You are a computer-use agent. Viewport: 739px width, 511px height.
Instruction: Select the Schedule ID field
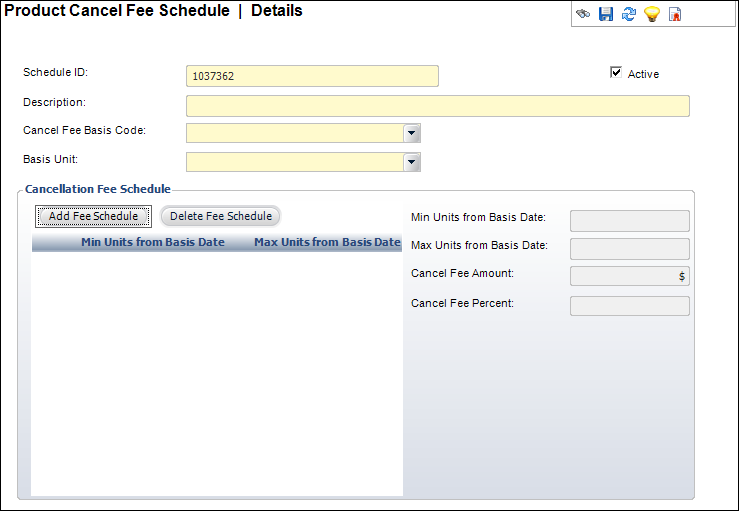(312, 76)
